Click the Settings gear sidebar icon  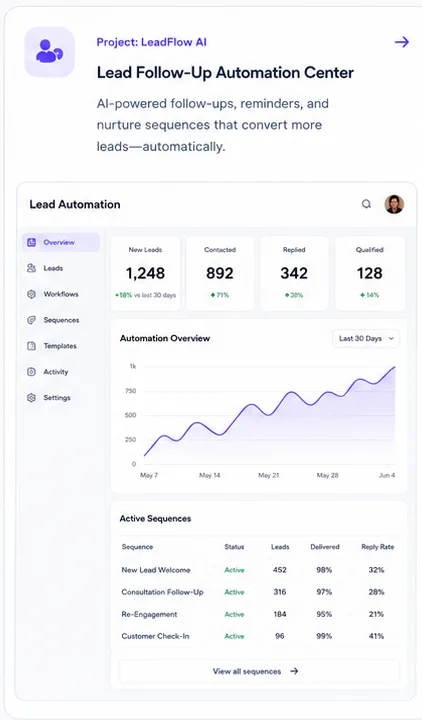tap(31, 398)
